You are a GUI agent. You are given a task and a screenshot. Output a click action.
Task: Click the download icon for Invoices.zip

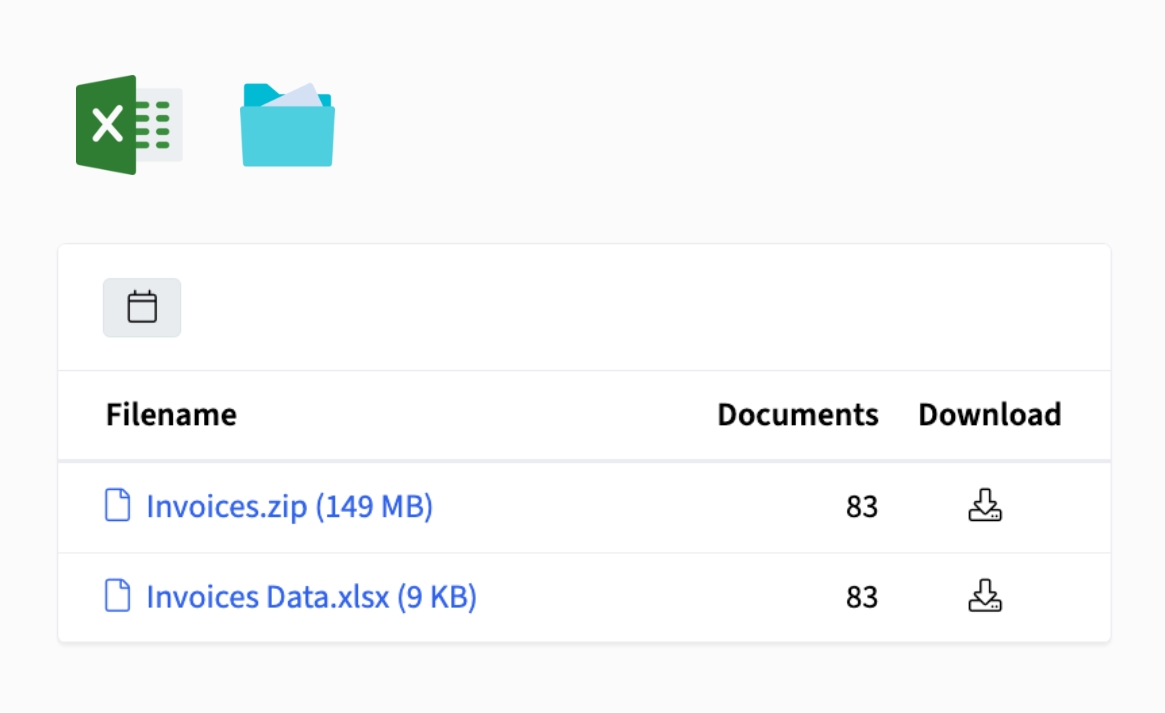pos(986,507)
